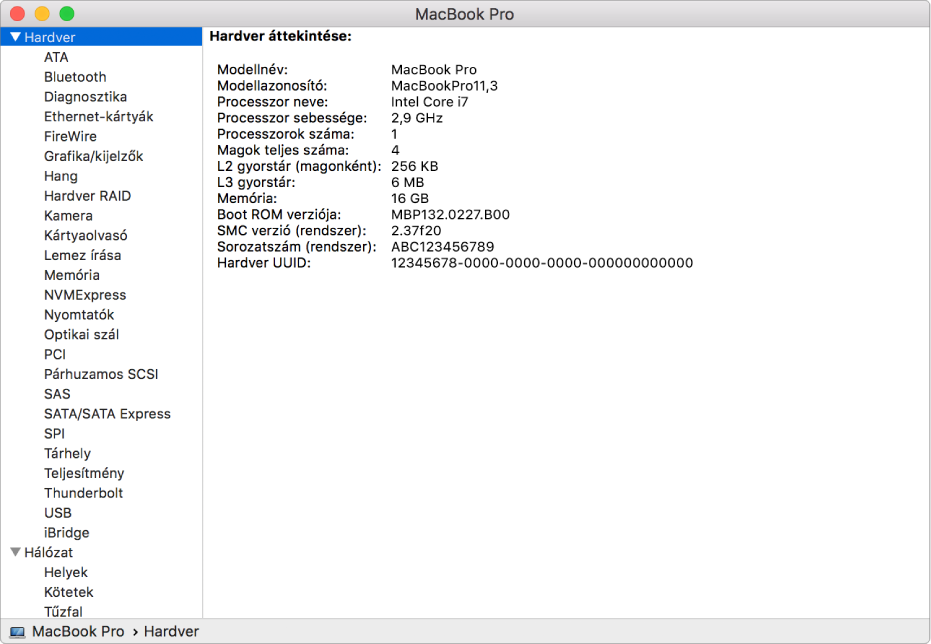Open iBridge sidebar item
931x644 pixels.
tap(66, 533)
